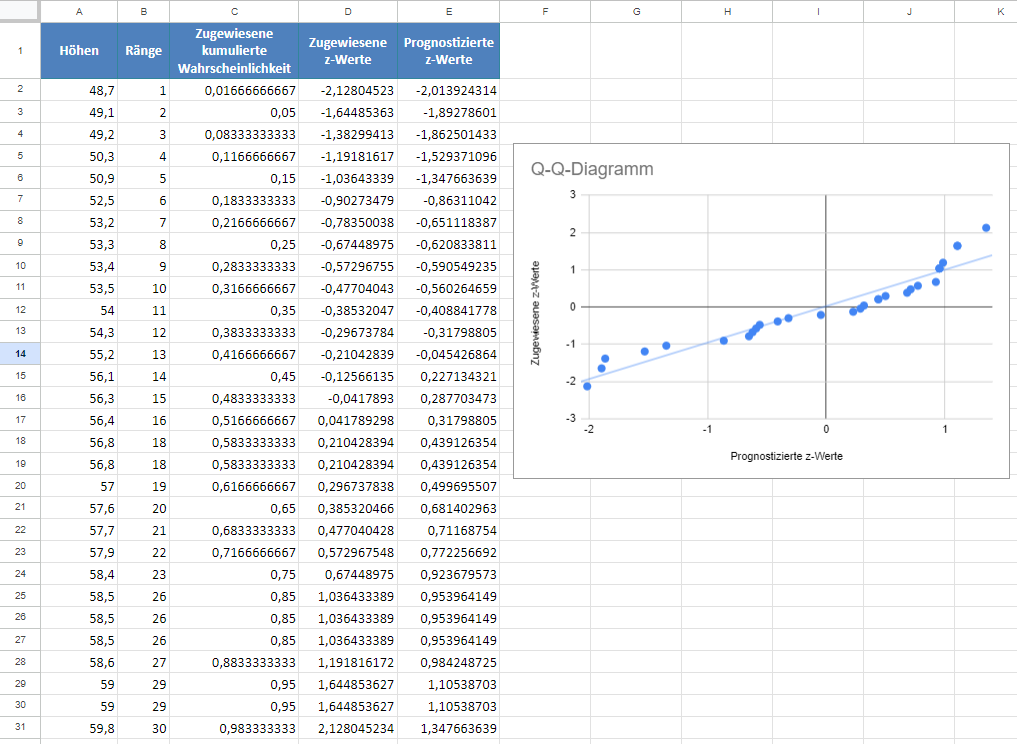Select cell with value -1,862501433
The width and height of the screenshot is (1017, 744).
(x=449, y=134)
